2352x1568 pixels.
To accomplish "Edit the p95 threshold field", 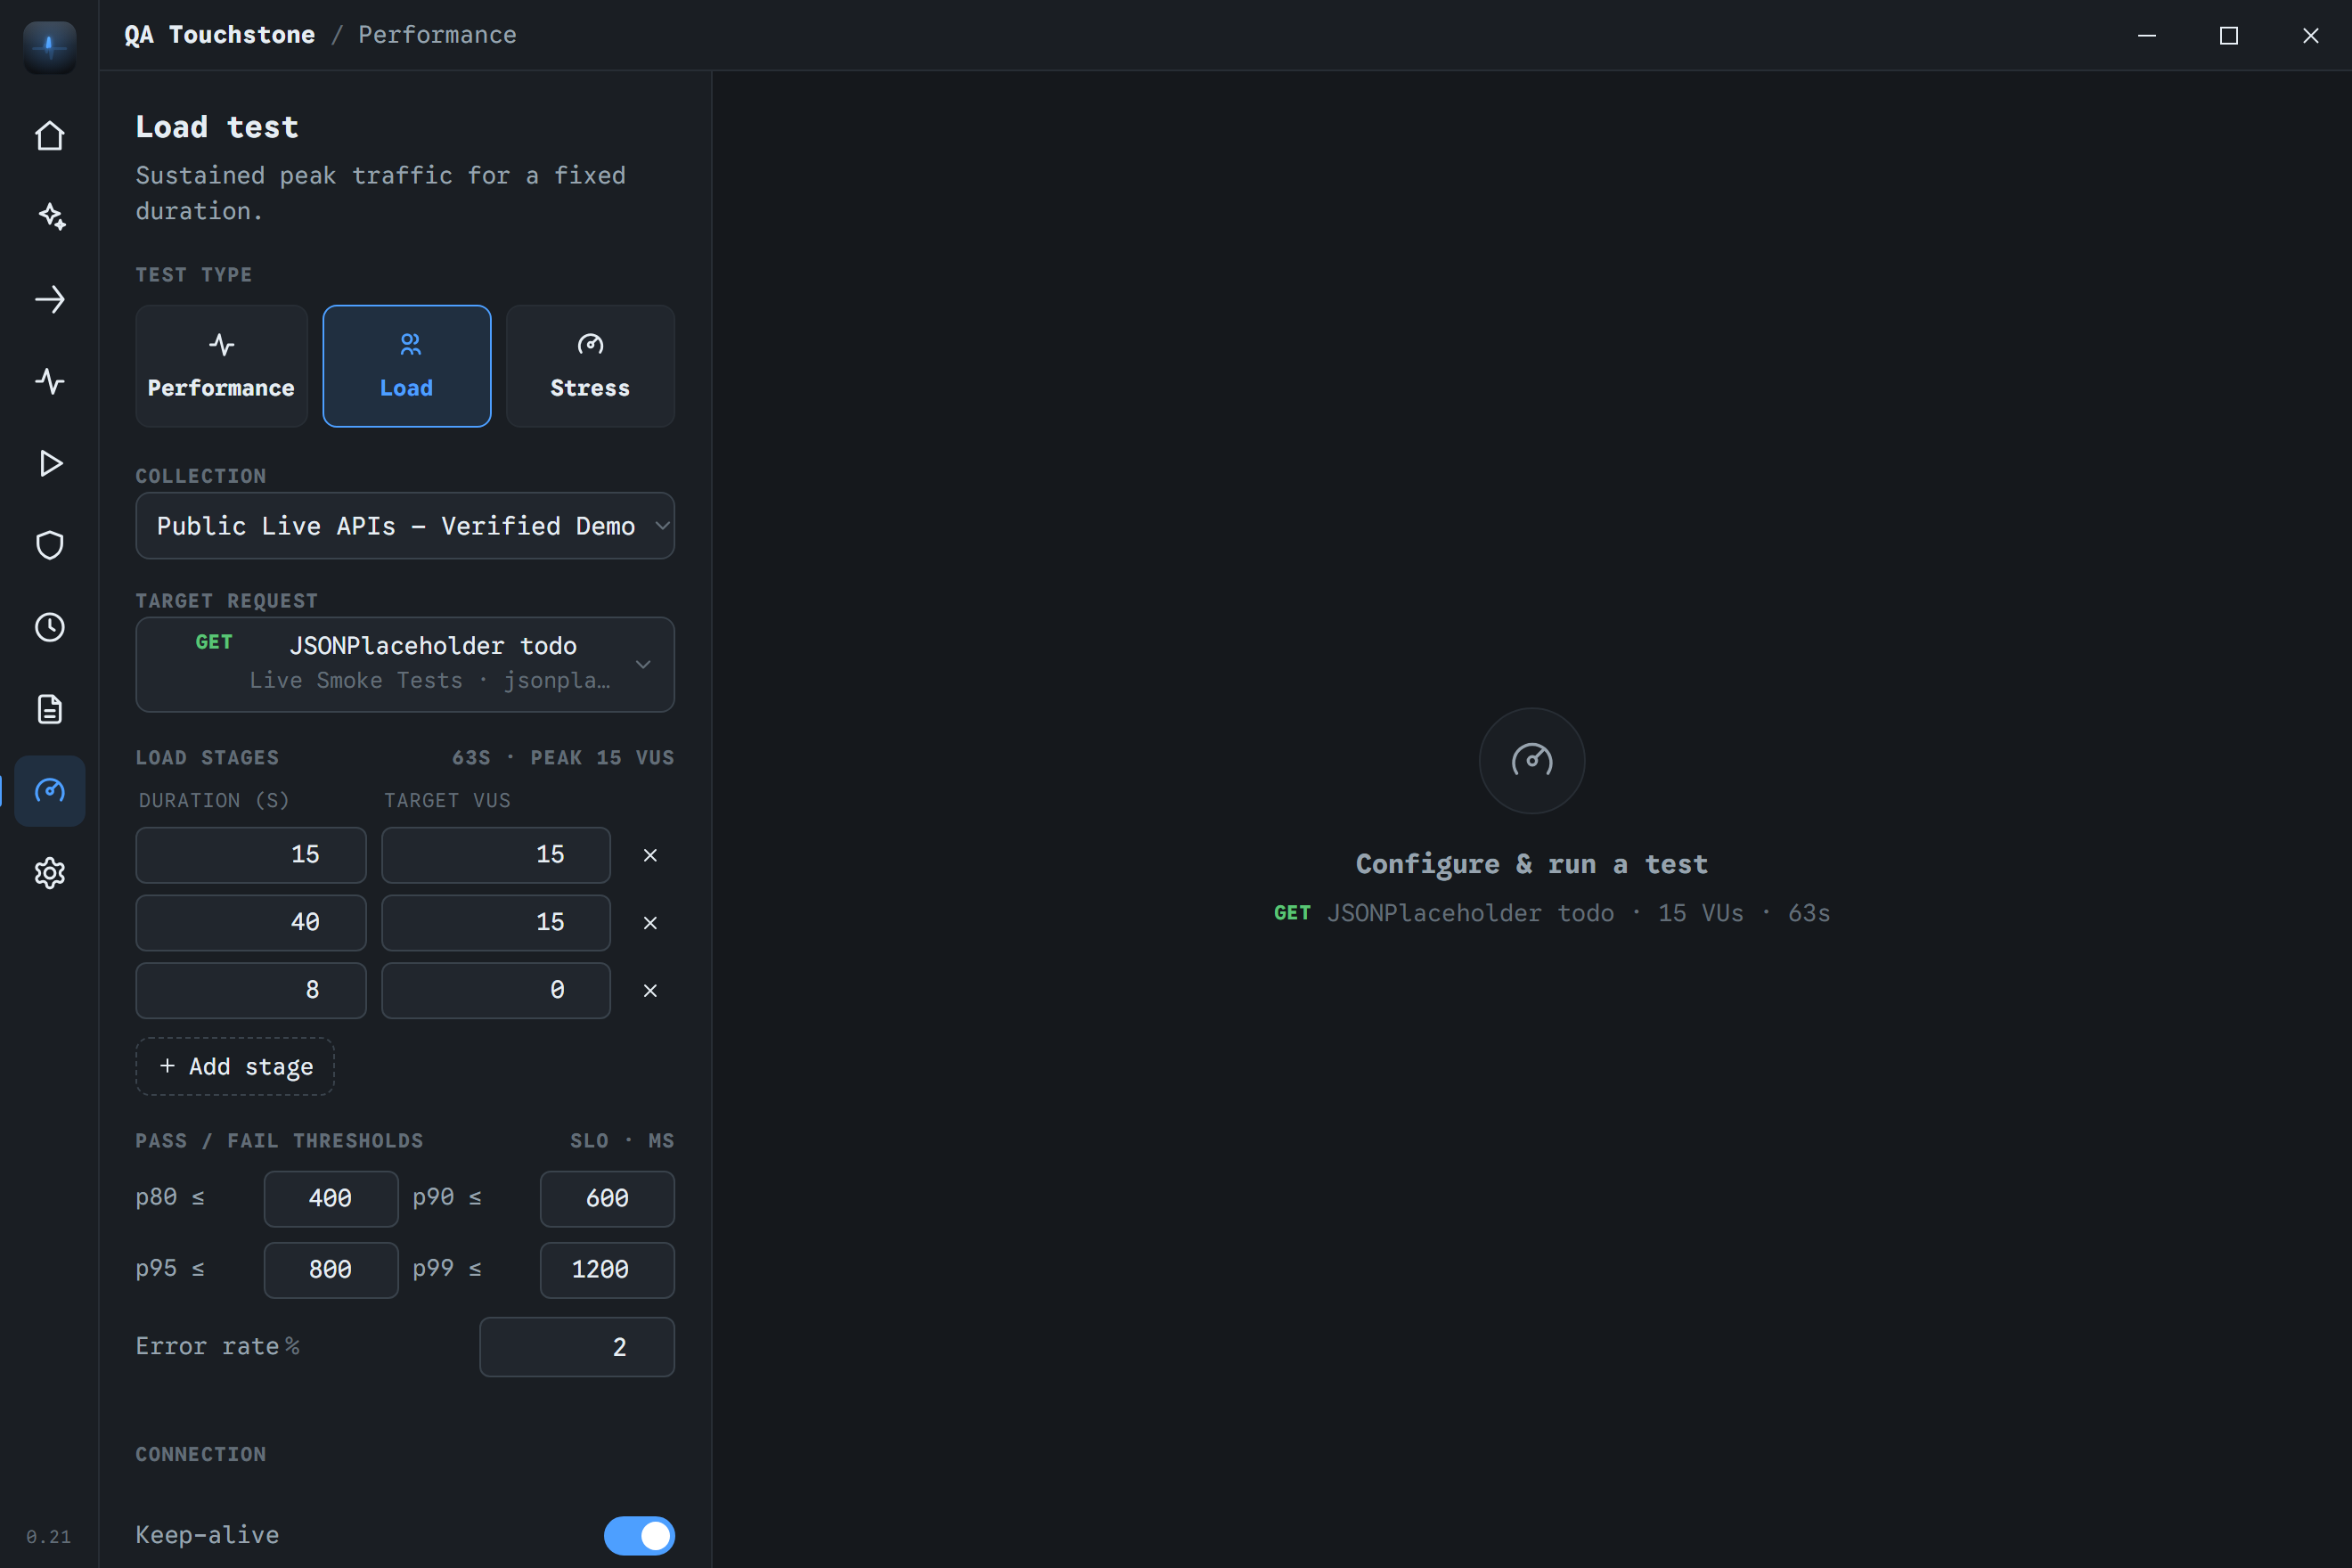I will pyautogui.click(x=331, y=1270).
